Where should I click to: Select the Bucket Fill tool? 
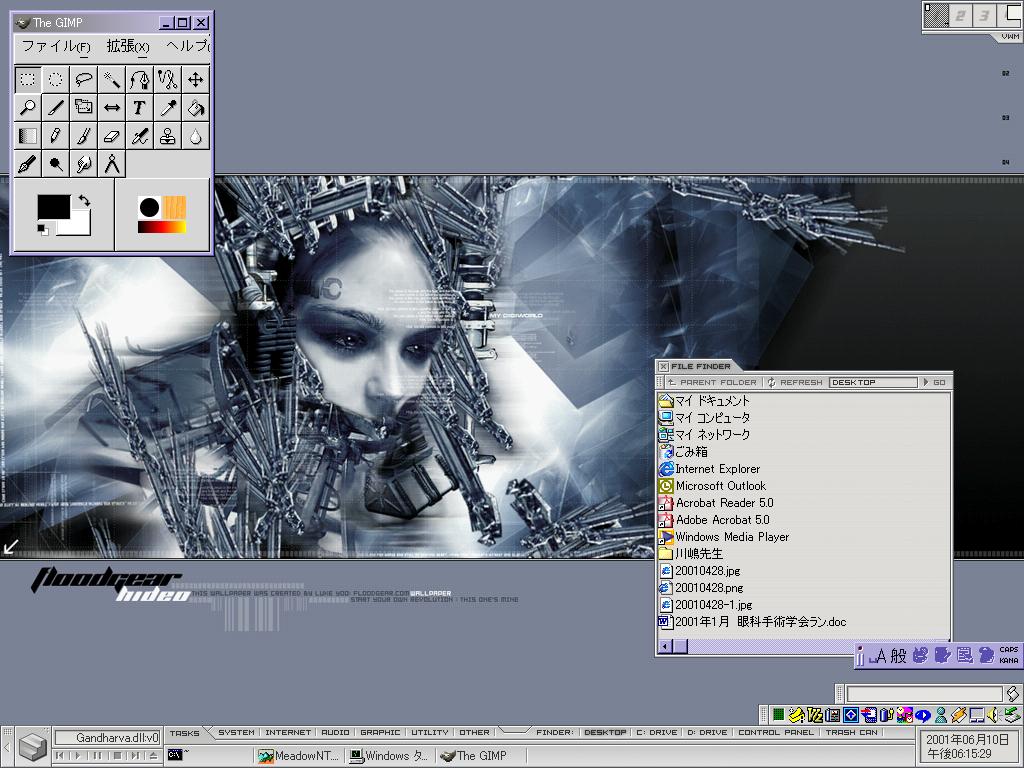(x=196, y=108)
